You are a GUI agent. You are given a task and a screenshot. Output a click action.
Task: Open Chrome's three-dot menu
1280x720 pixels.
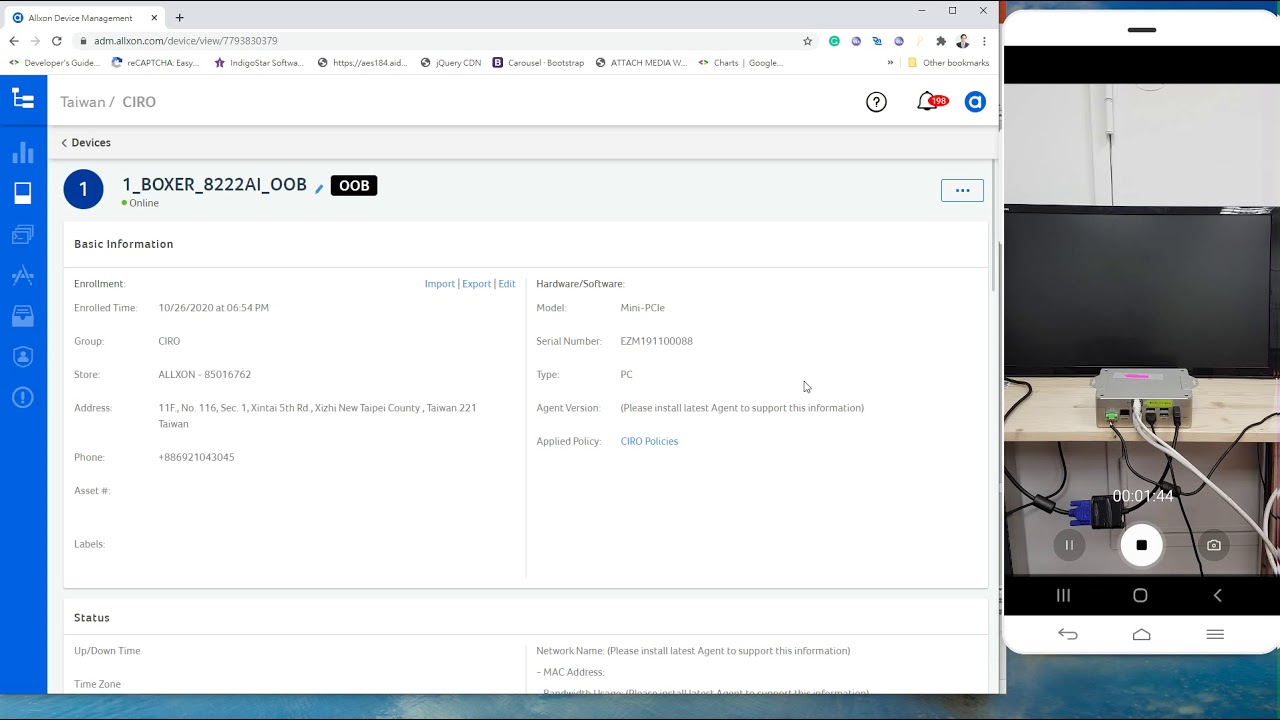[985, 41]
